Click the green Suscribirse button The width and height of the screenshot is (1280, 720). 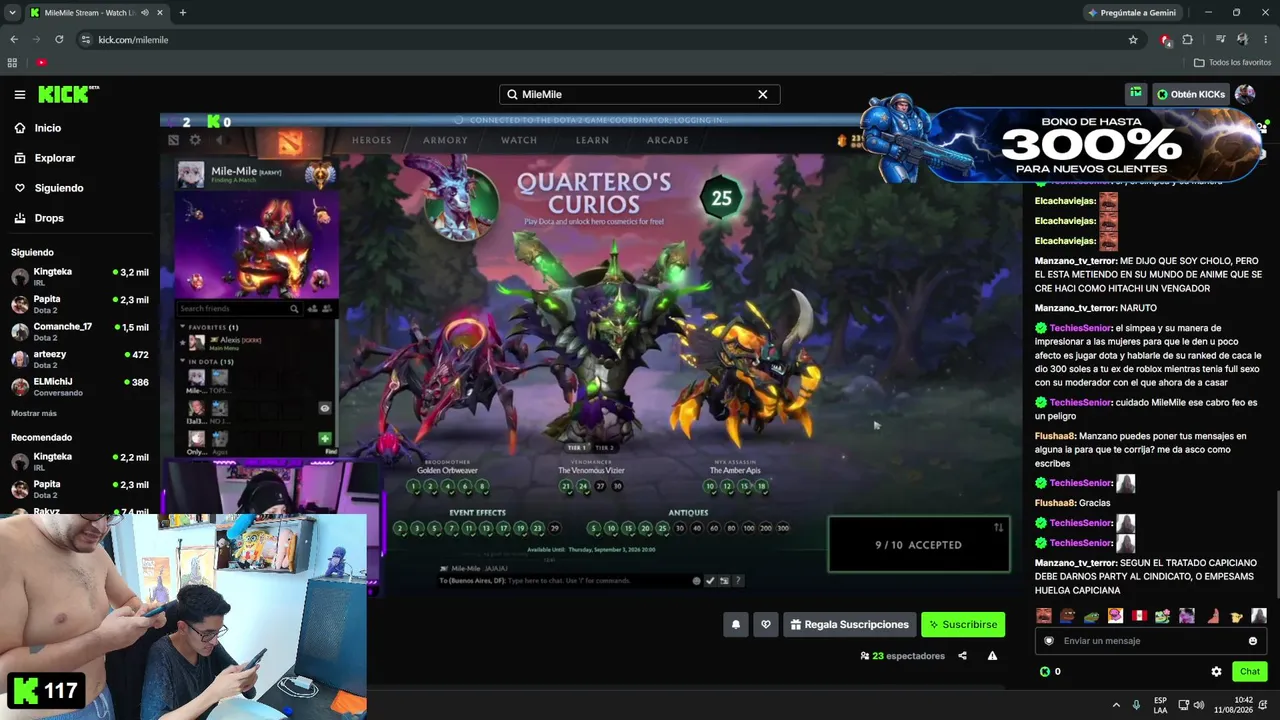click(963, 625)
